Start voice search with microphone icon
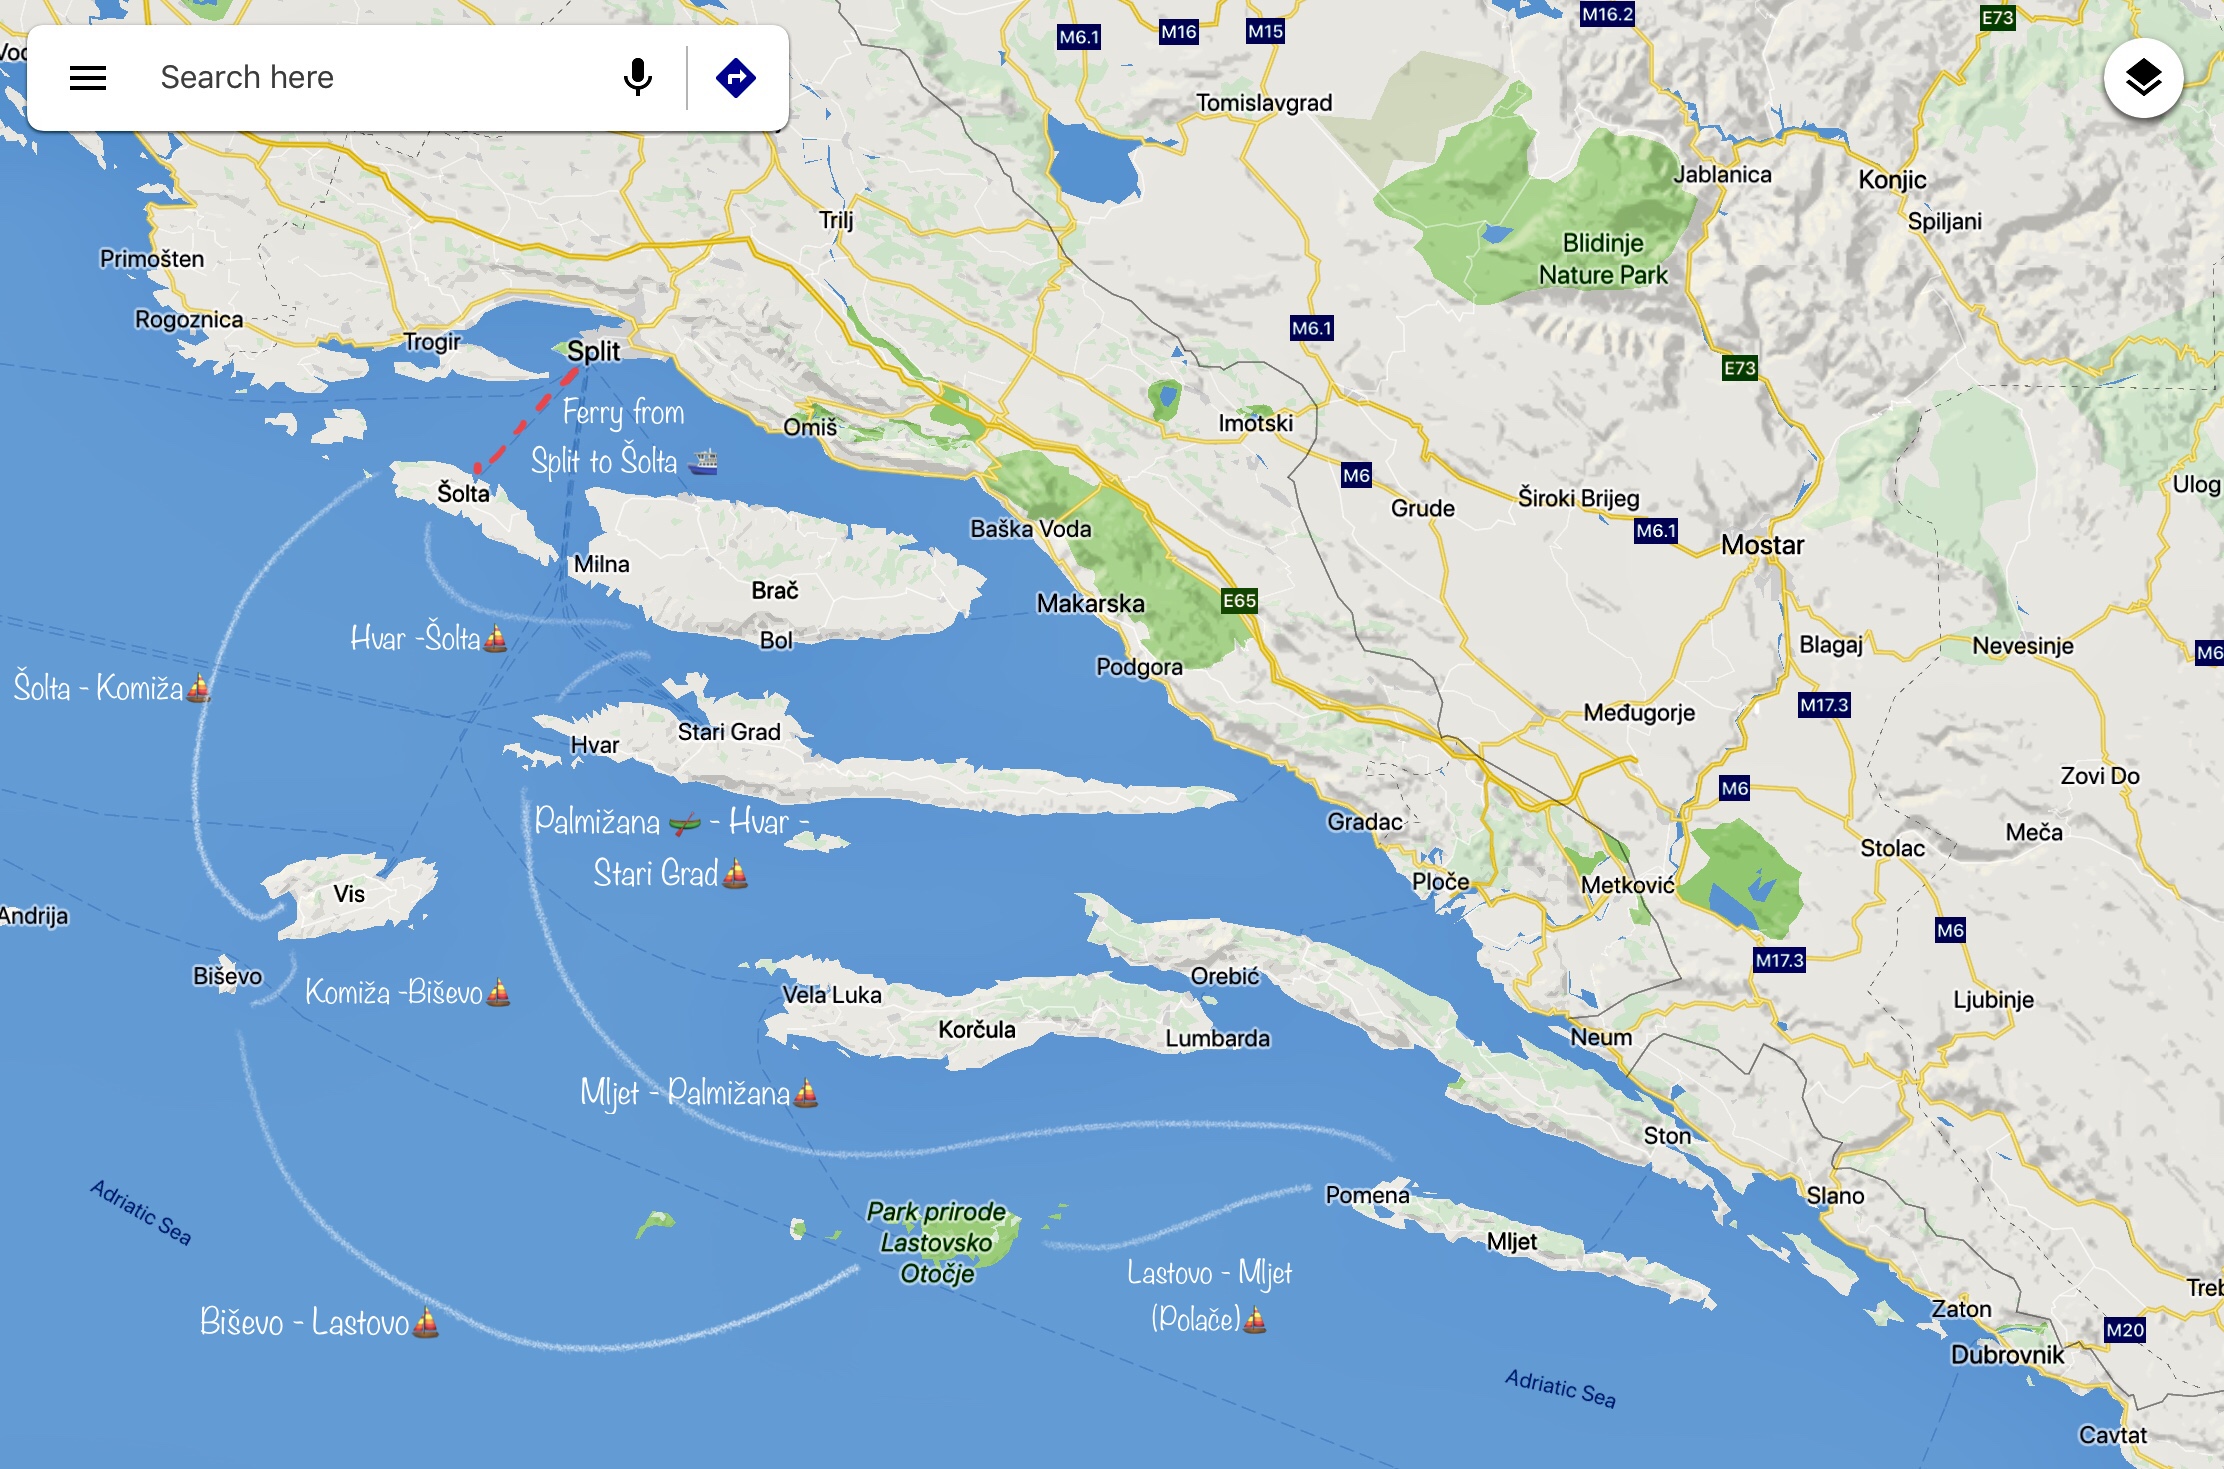The height and width of the screenshot is (1469, 2224). pyautogui.click(x=637, y=78)
